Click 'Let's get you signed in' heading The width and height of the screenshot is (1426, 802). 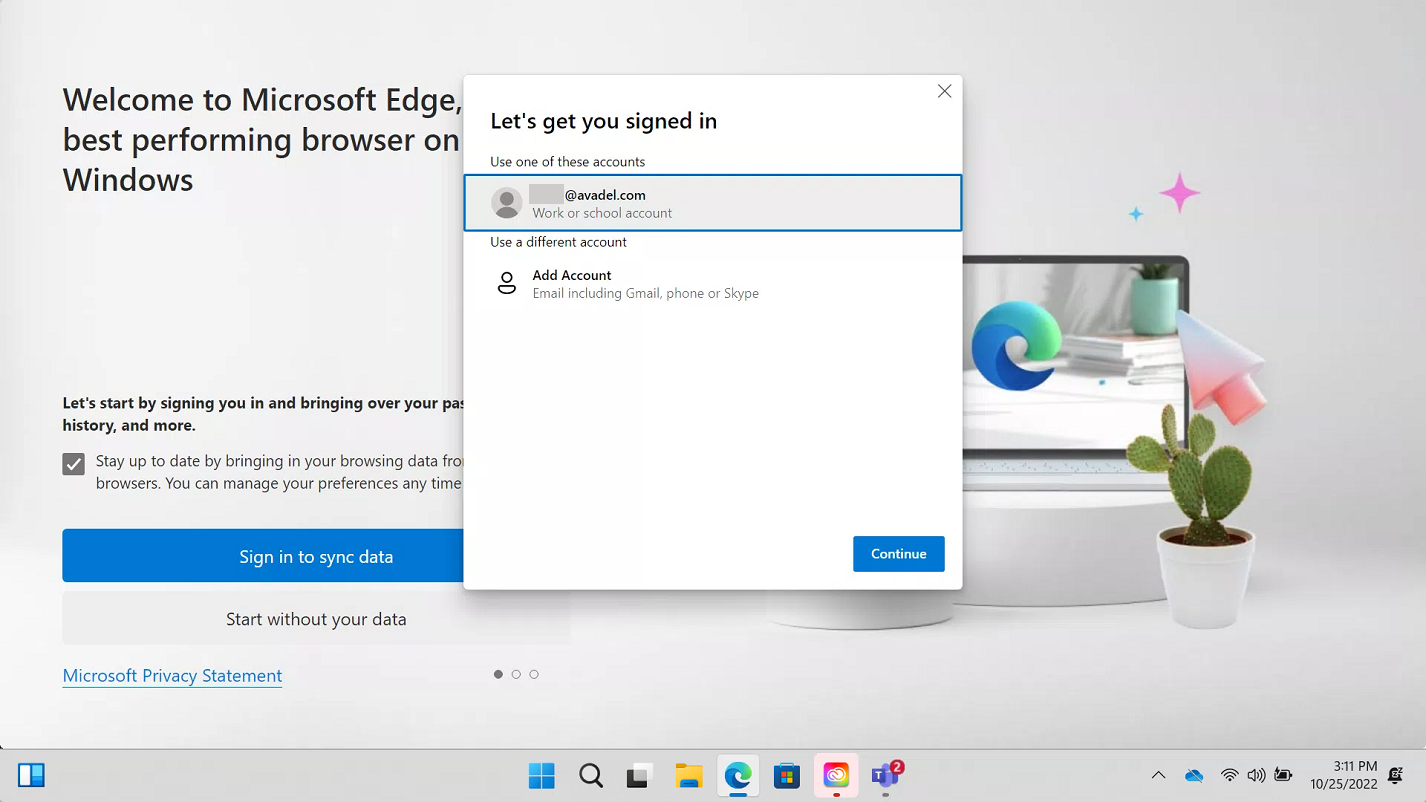coord(603,121)
